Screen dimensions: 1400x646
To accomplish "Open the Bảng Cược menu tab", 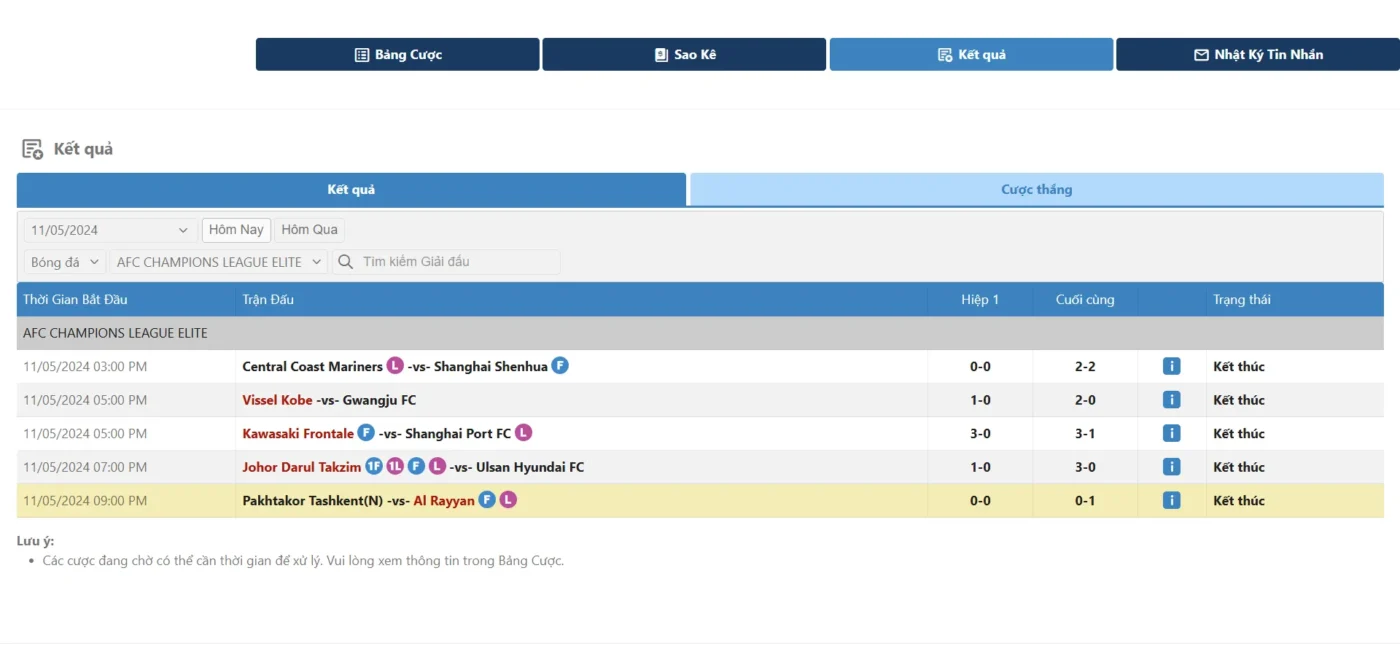I will click(397, 55).
